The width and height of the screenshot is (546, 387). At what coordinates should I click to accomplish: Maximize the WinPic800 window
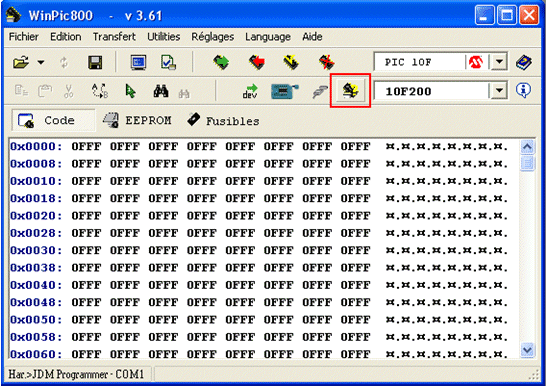tap(507, 16)
